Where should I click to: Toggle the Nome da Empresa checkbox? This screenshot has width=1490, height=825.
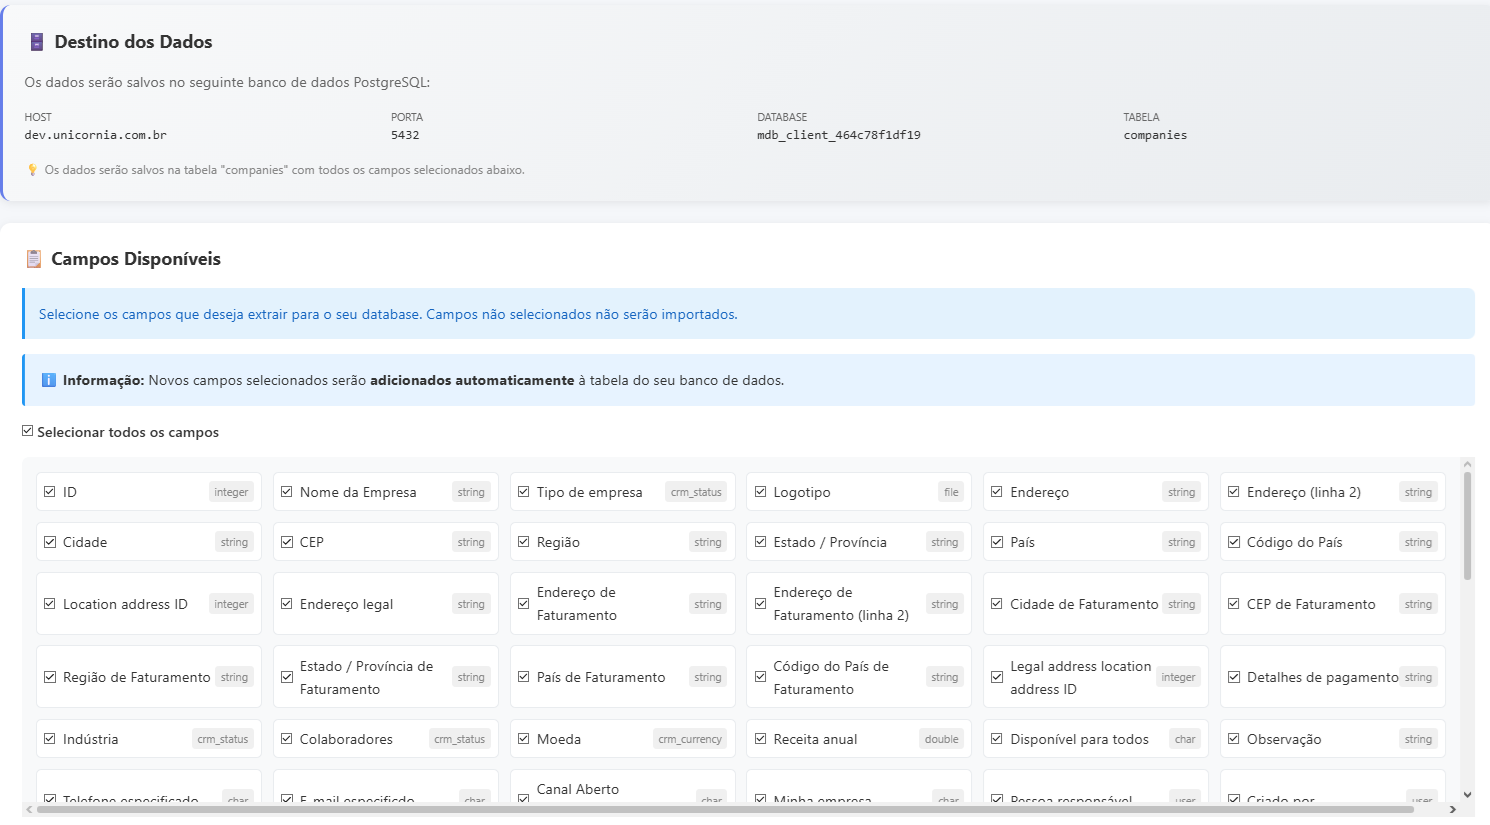[287, 492]
